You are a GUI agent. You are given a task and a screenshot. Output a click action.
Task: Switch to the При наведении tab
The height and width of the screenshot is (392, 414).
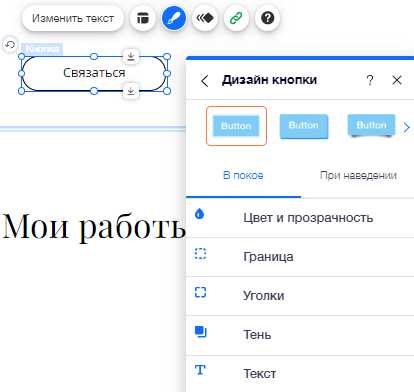(358, 175)
